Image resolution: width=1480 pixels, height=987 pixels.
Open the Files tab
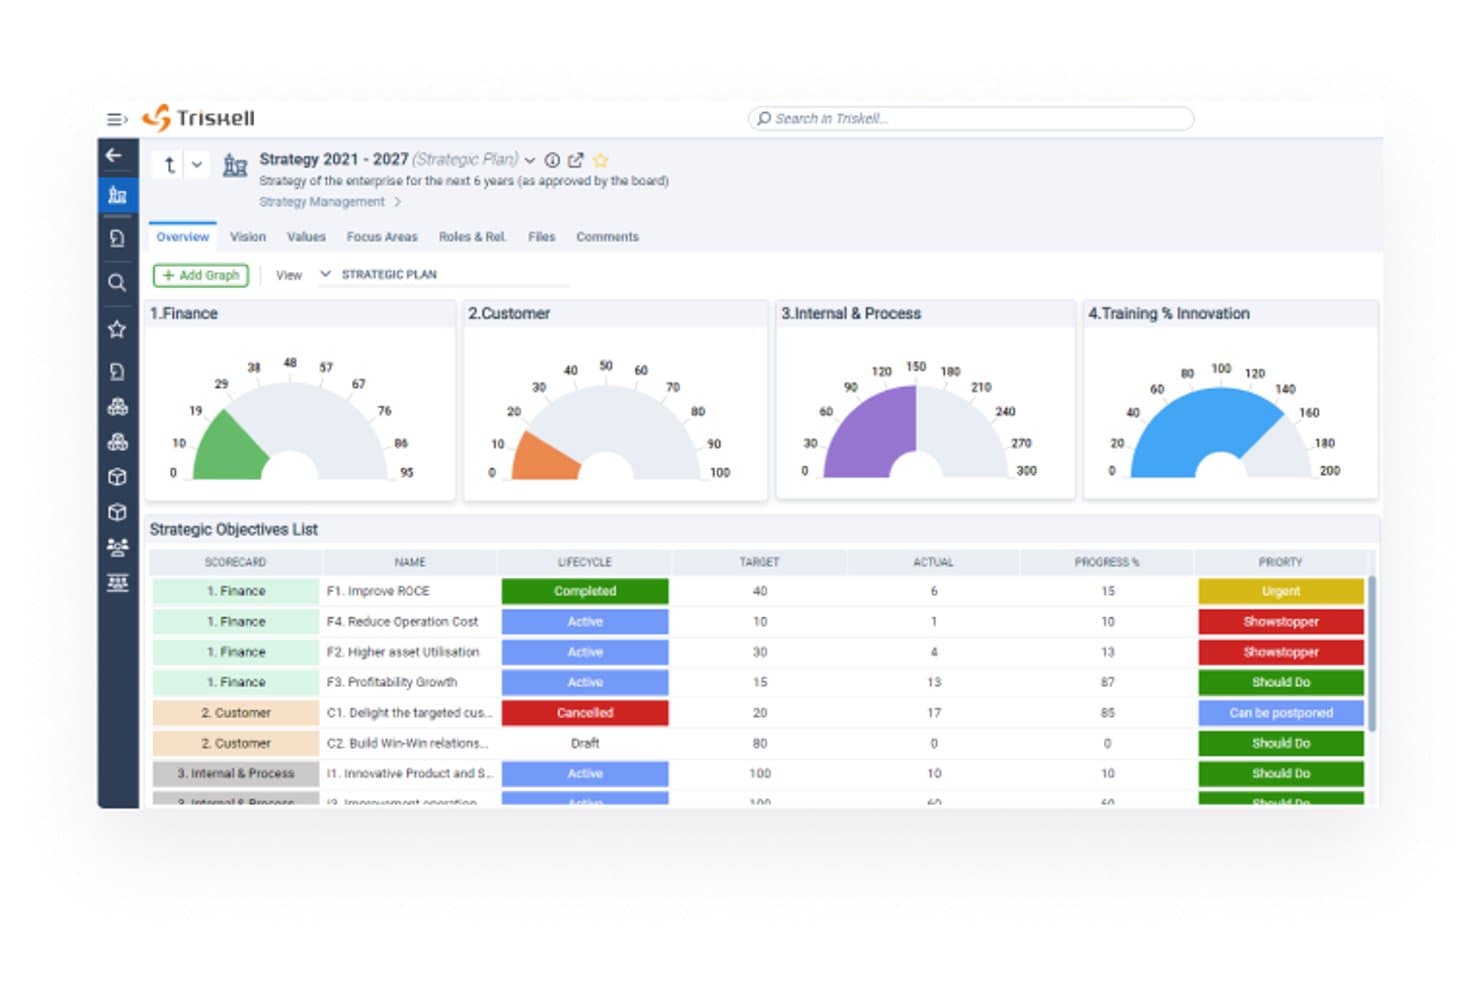click(541, 237)
